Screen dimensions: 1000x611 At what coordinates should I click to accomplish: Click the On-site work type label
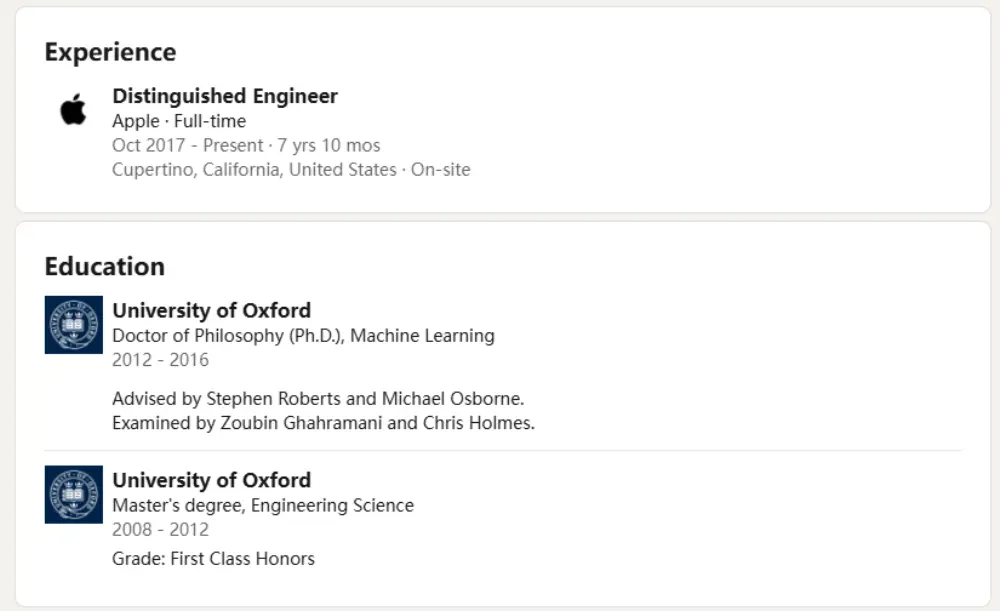[440, 169]
